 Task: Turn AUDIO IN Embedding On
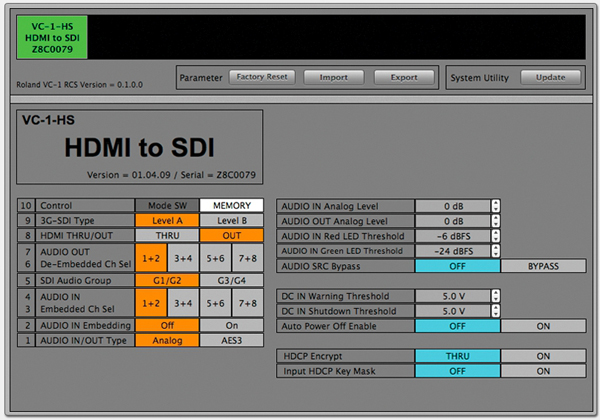click(232, 325)
